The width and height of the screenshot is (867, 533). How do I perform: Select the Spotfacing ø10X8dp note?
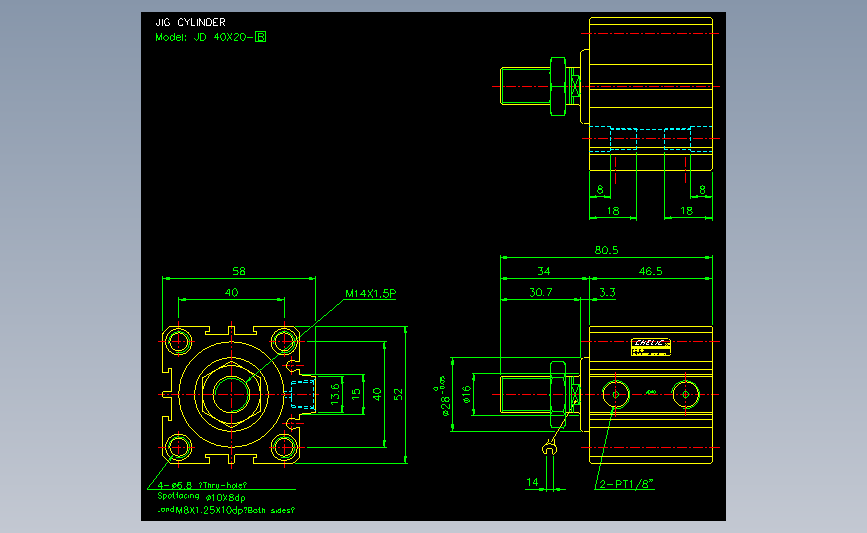(201, 497)
